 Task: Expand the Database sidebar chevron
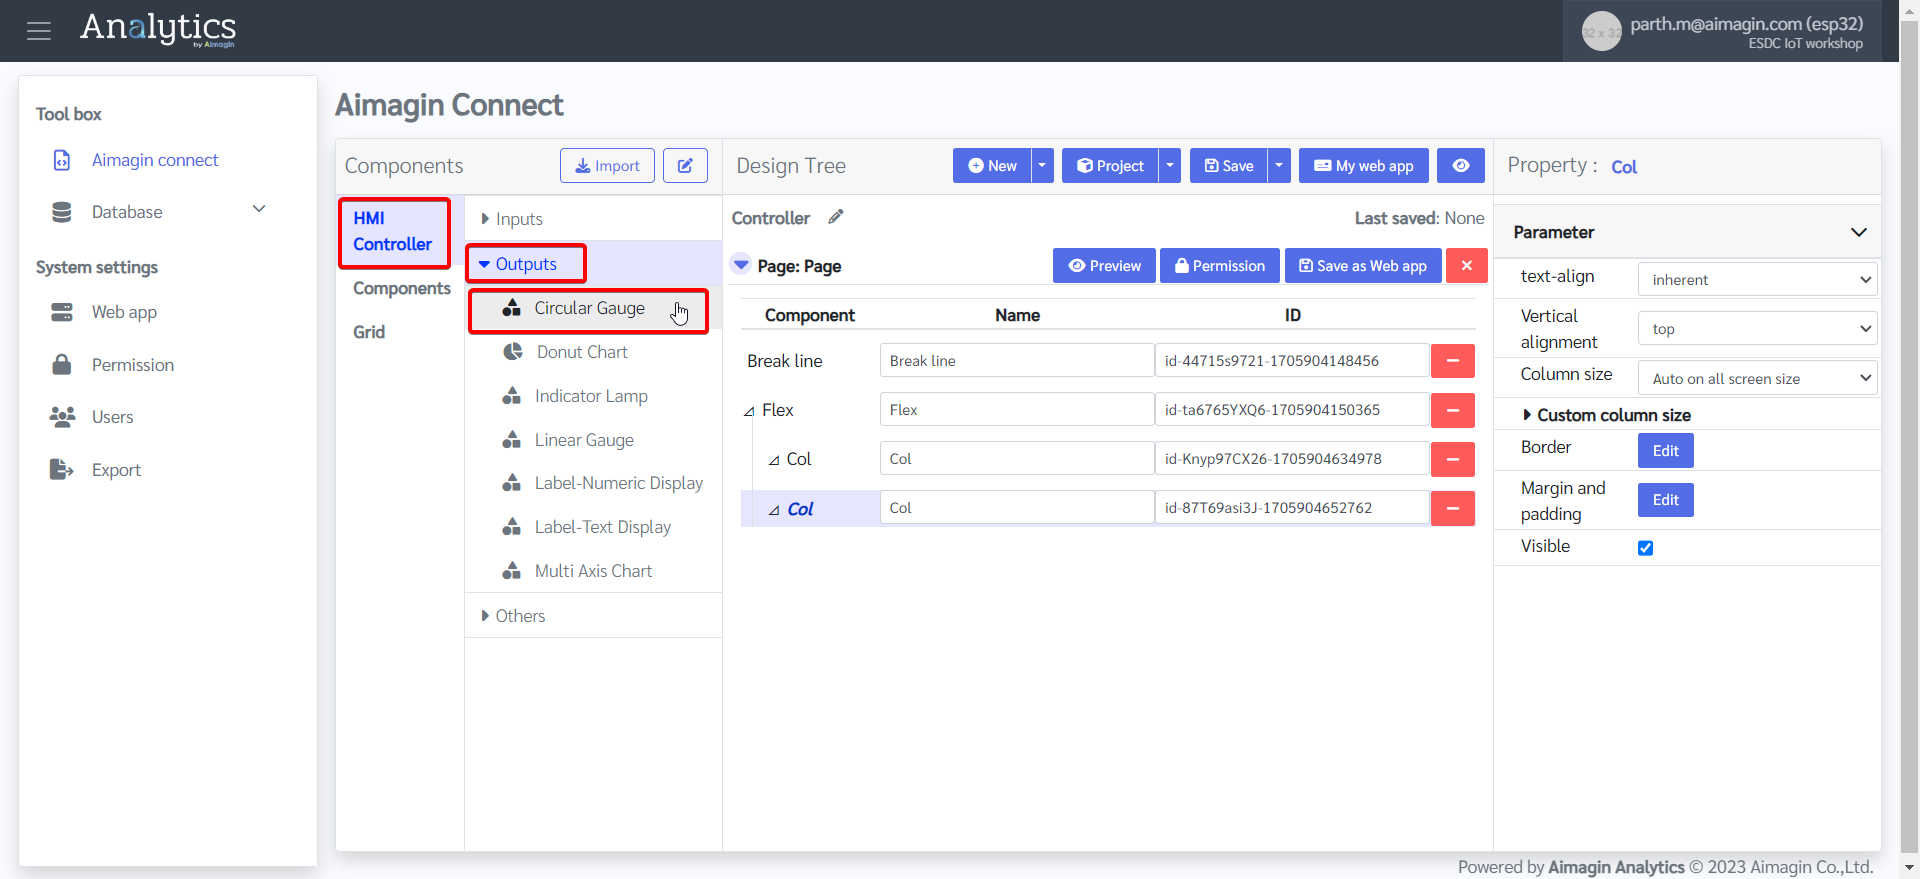click(259, 209)
